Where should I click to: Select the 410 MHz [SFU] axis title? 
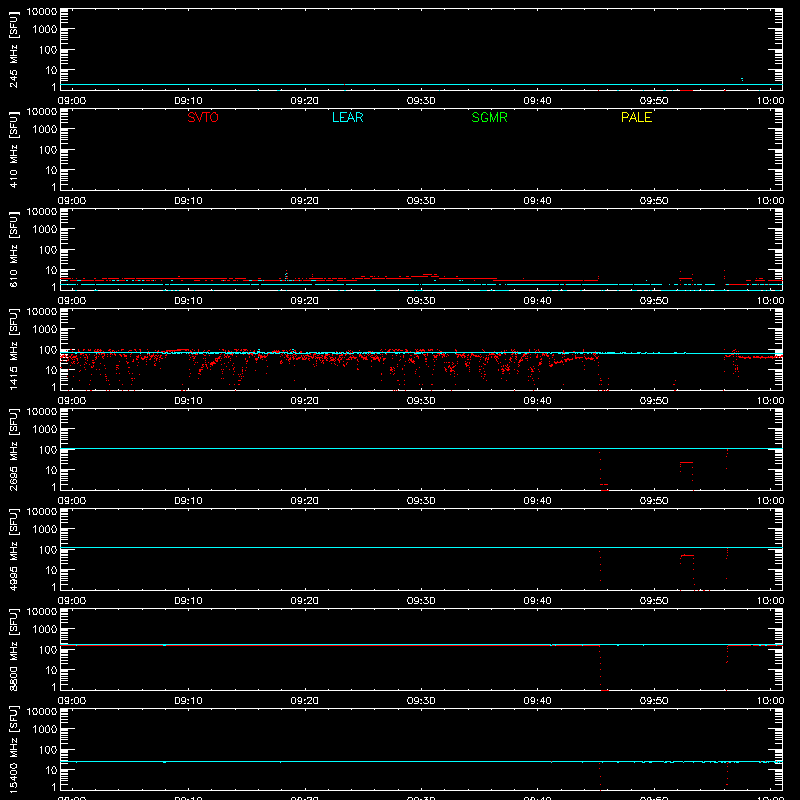click(x=14, y=149)
